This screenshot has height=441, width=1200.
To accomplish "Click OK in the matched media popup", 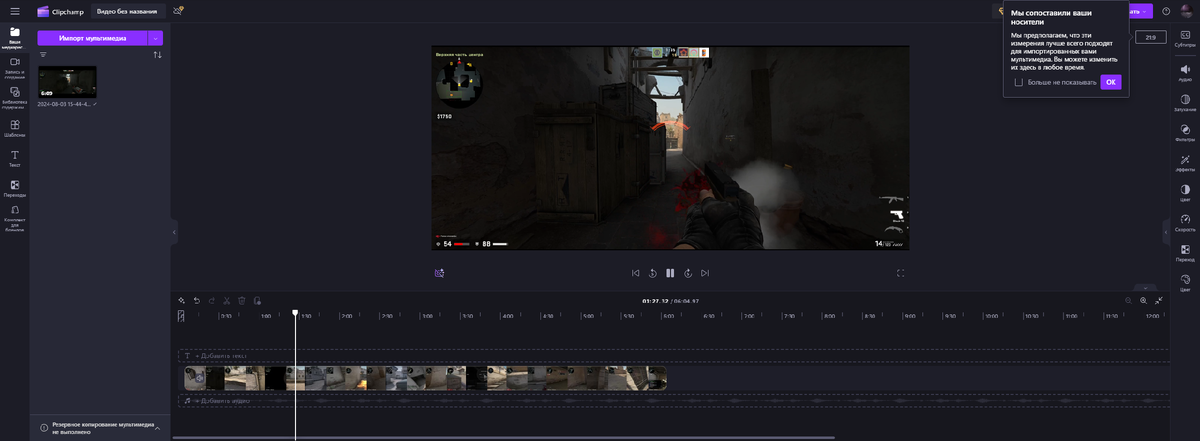I will (1111, 82).
